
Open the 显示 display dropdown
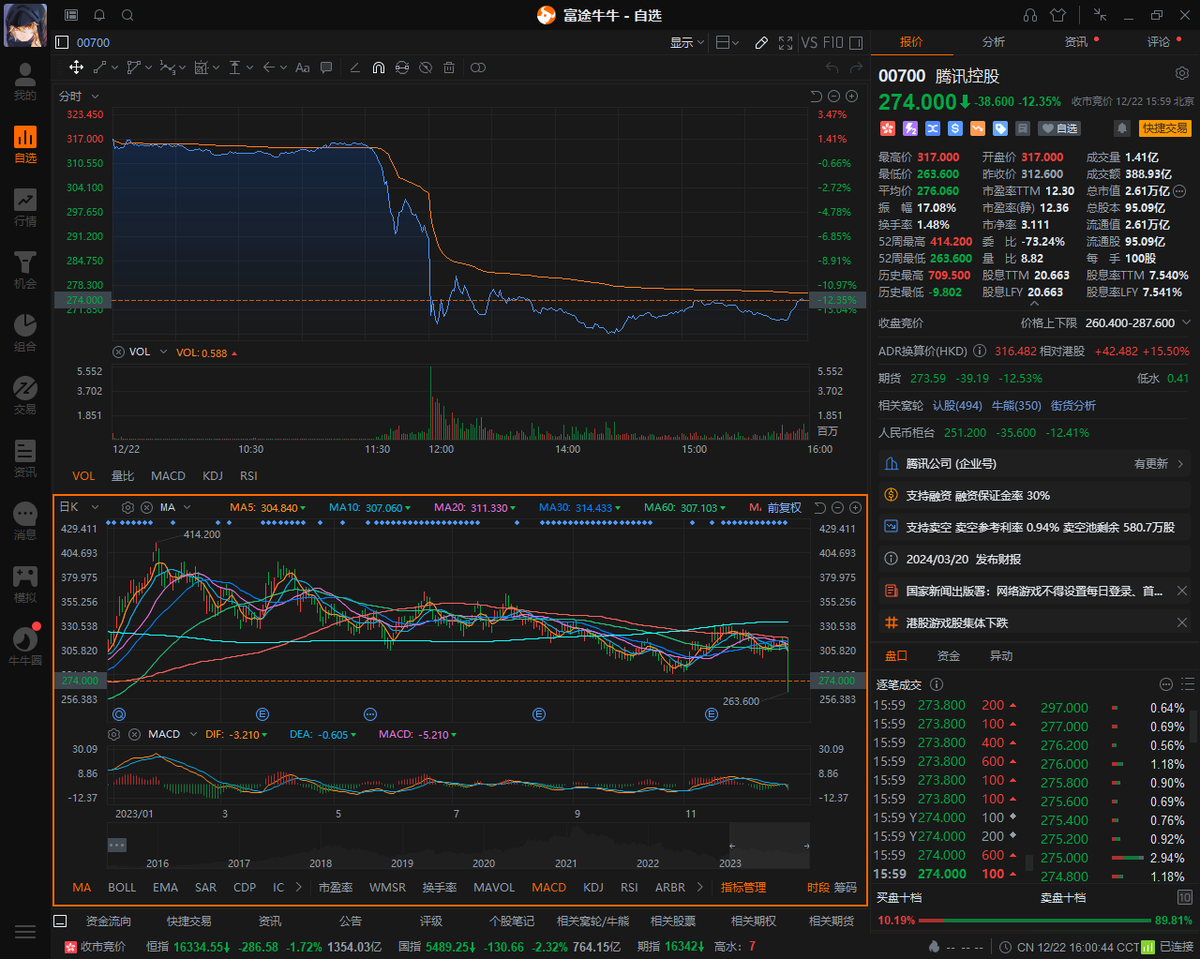[687, 43]
